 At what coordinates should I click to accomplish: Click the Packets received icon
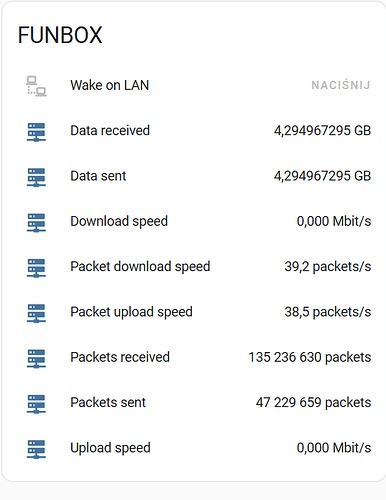click(36, 359)
